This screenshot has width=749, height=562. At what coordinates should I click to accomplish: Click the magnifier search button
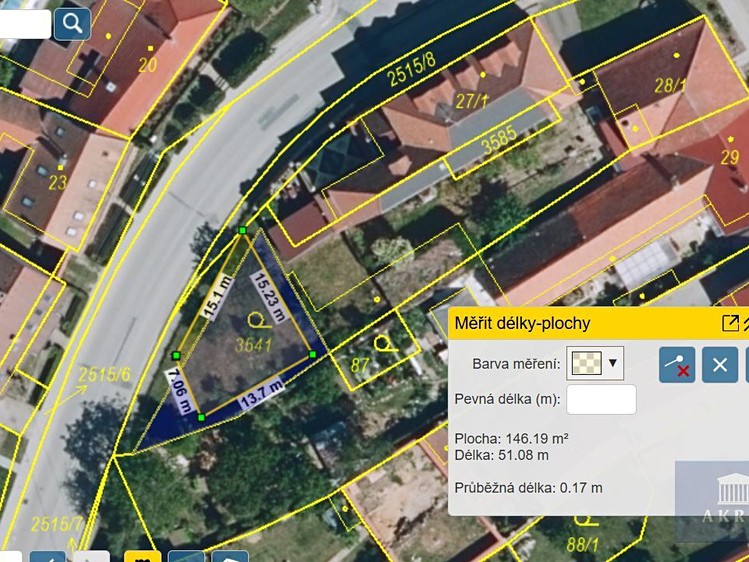tap(72, 23)
